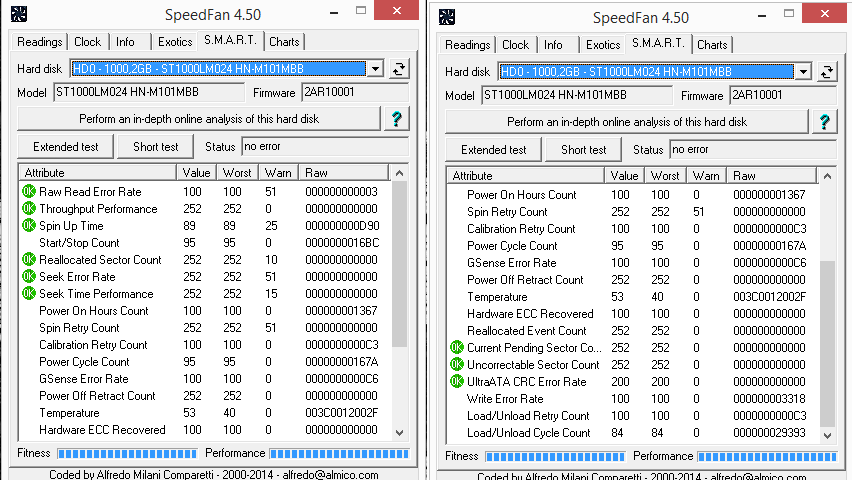Open the Clock tab in right window
The height and width of the screenshot is (480, 852).
[515, 45]
